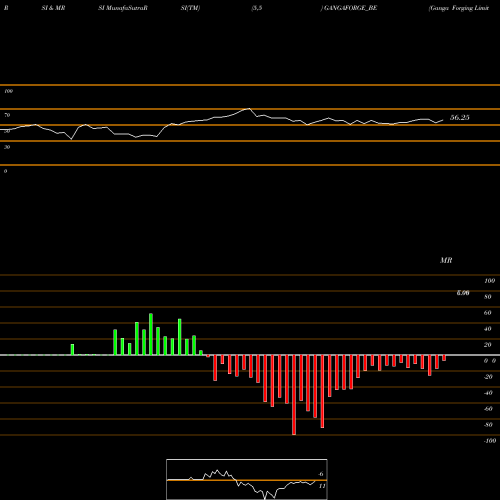Click the value 11 in mini chart

[x=322, y=486]
